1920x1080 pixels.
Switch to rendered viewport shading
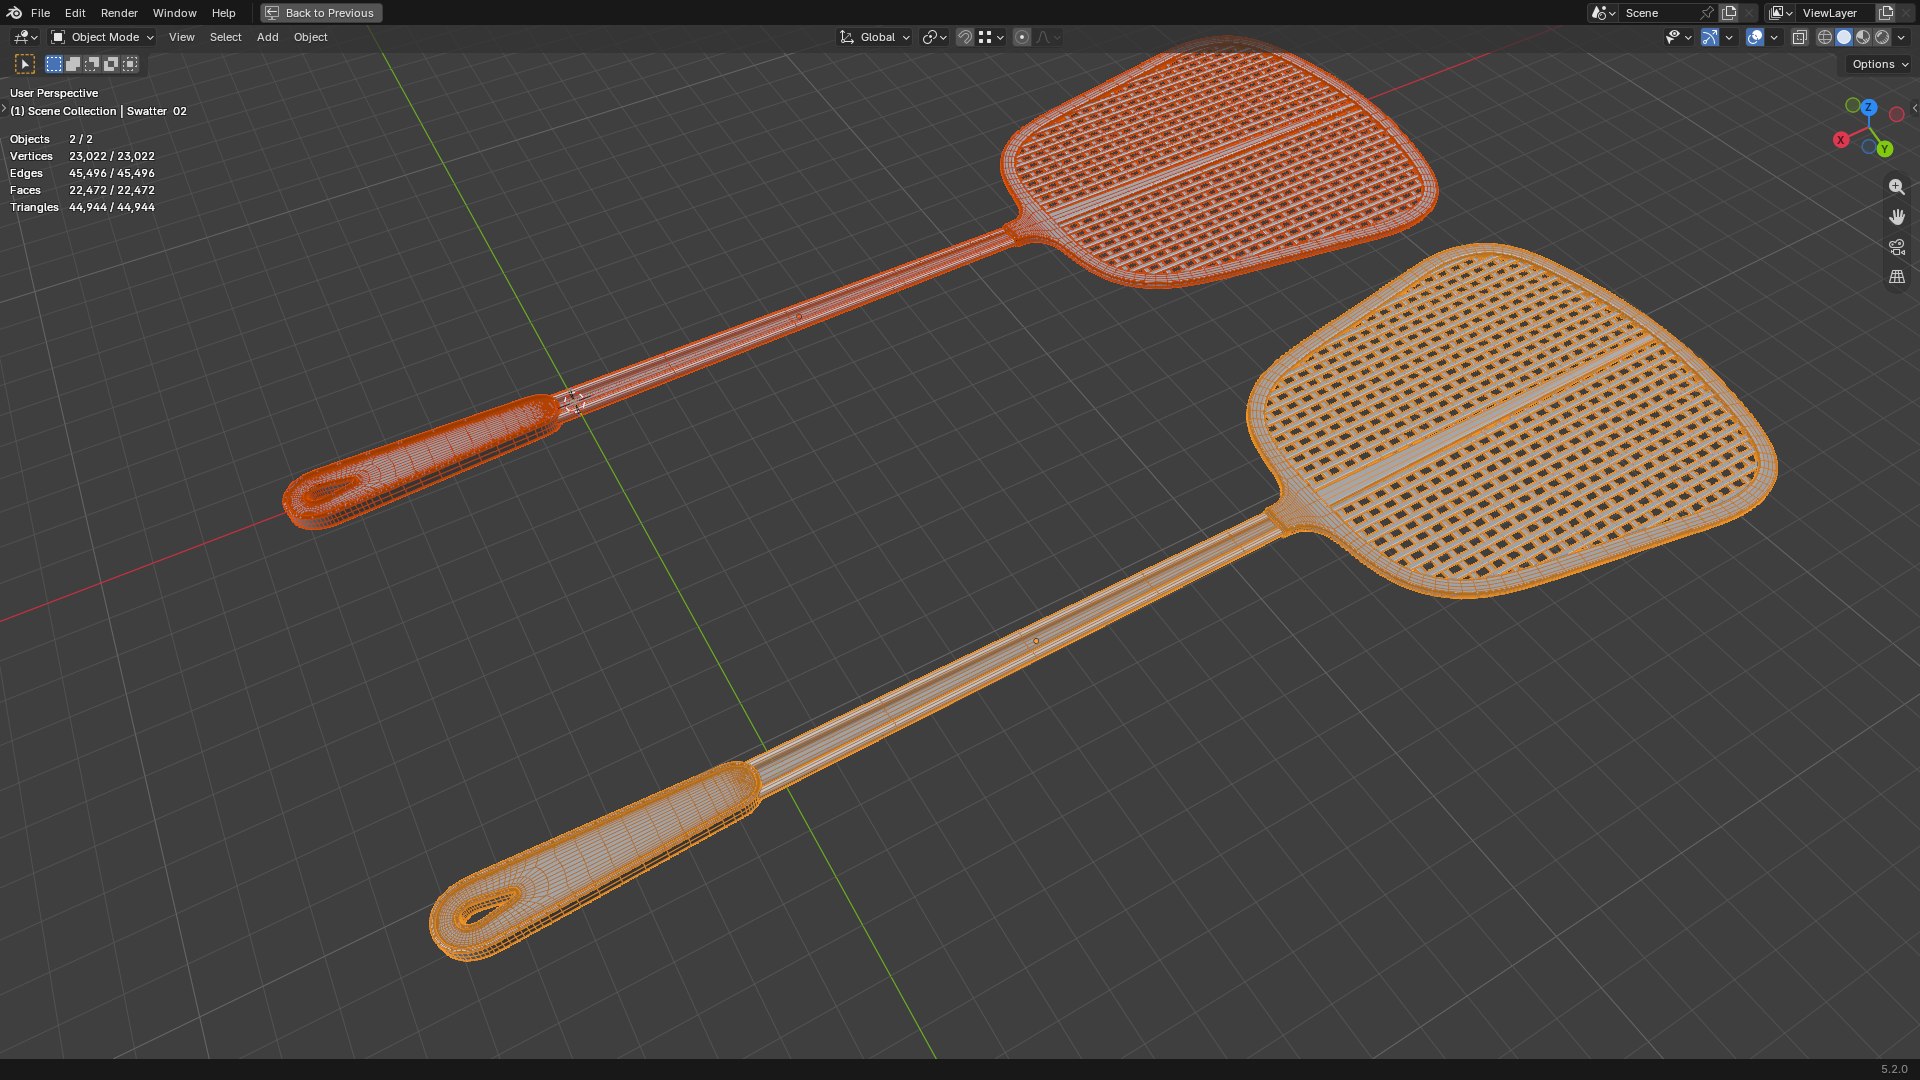pos(1882,37)
